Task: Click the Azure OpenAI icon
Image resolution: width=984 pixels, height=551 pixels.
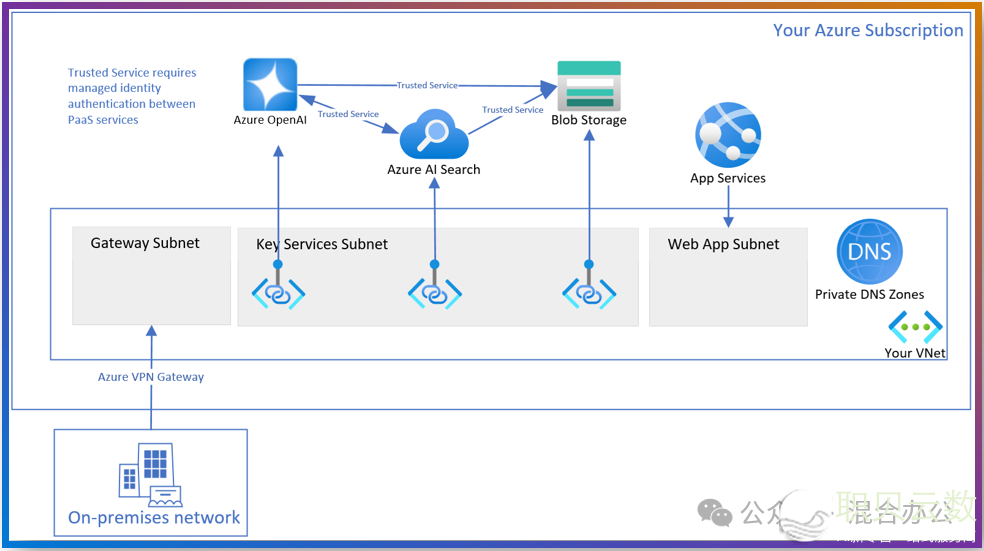Action: [x=270, y=85]
